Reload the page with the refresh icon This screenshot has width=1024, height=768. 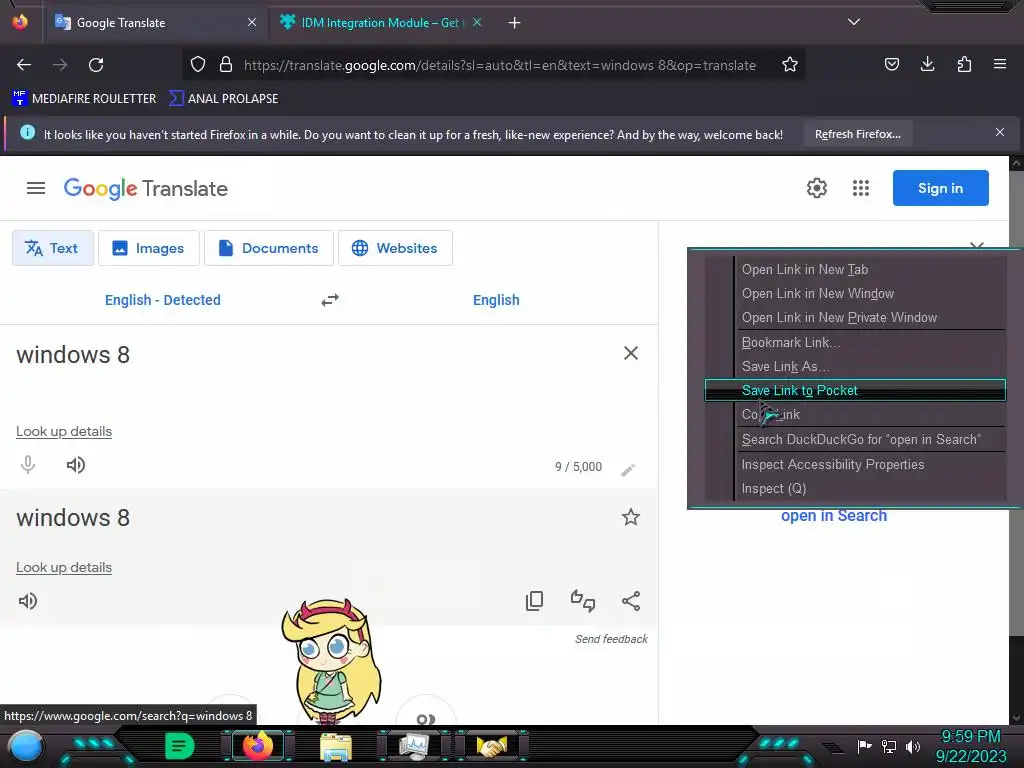[96, 65]
